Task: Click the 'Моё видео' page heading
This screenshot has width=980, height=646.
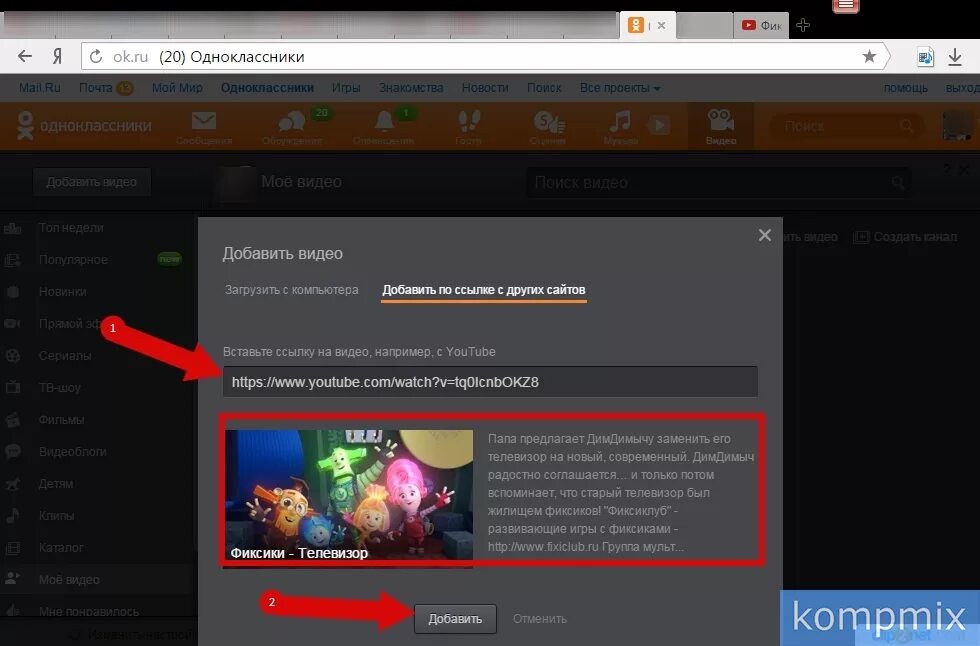Action: (301, 182)
